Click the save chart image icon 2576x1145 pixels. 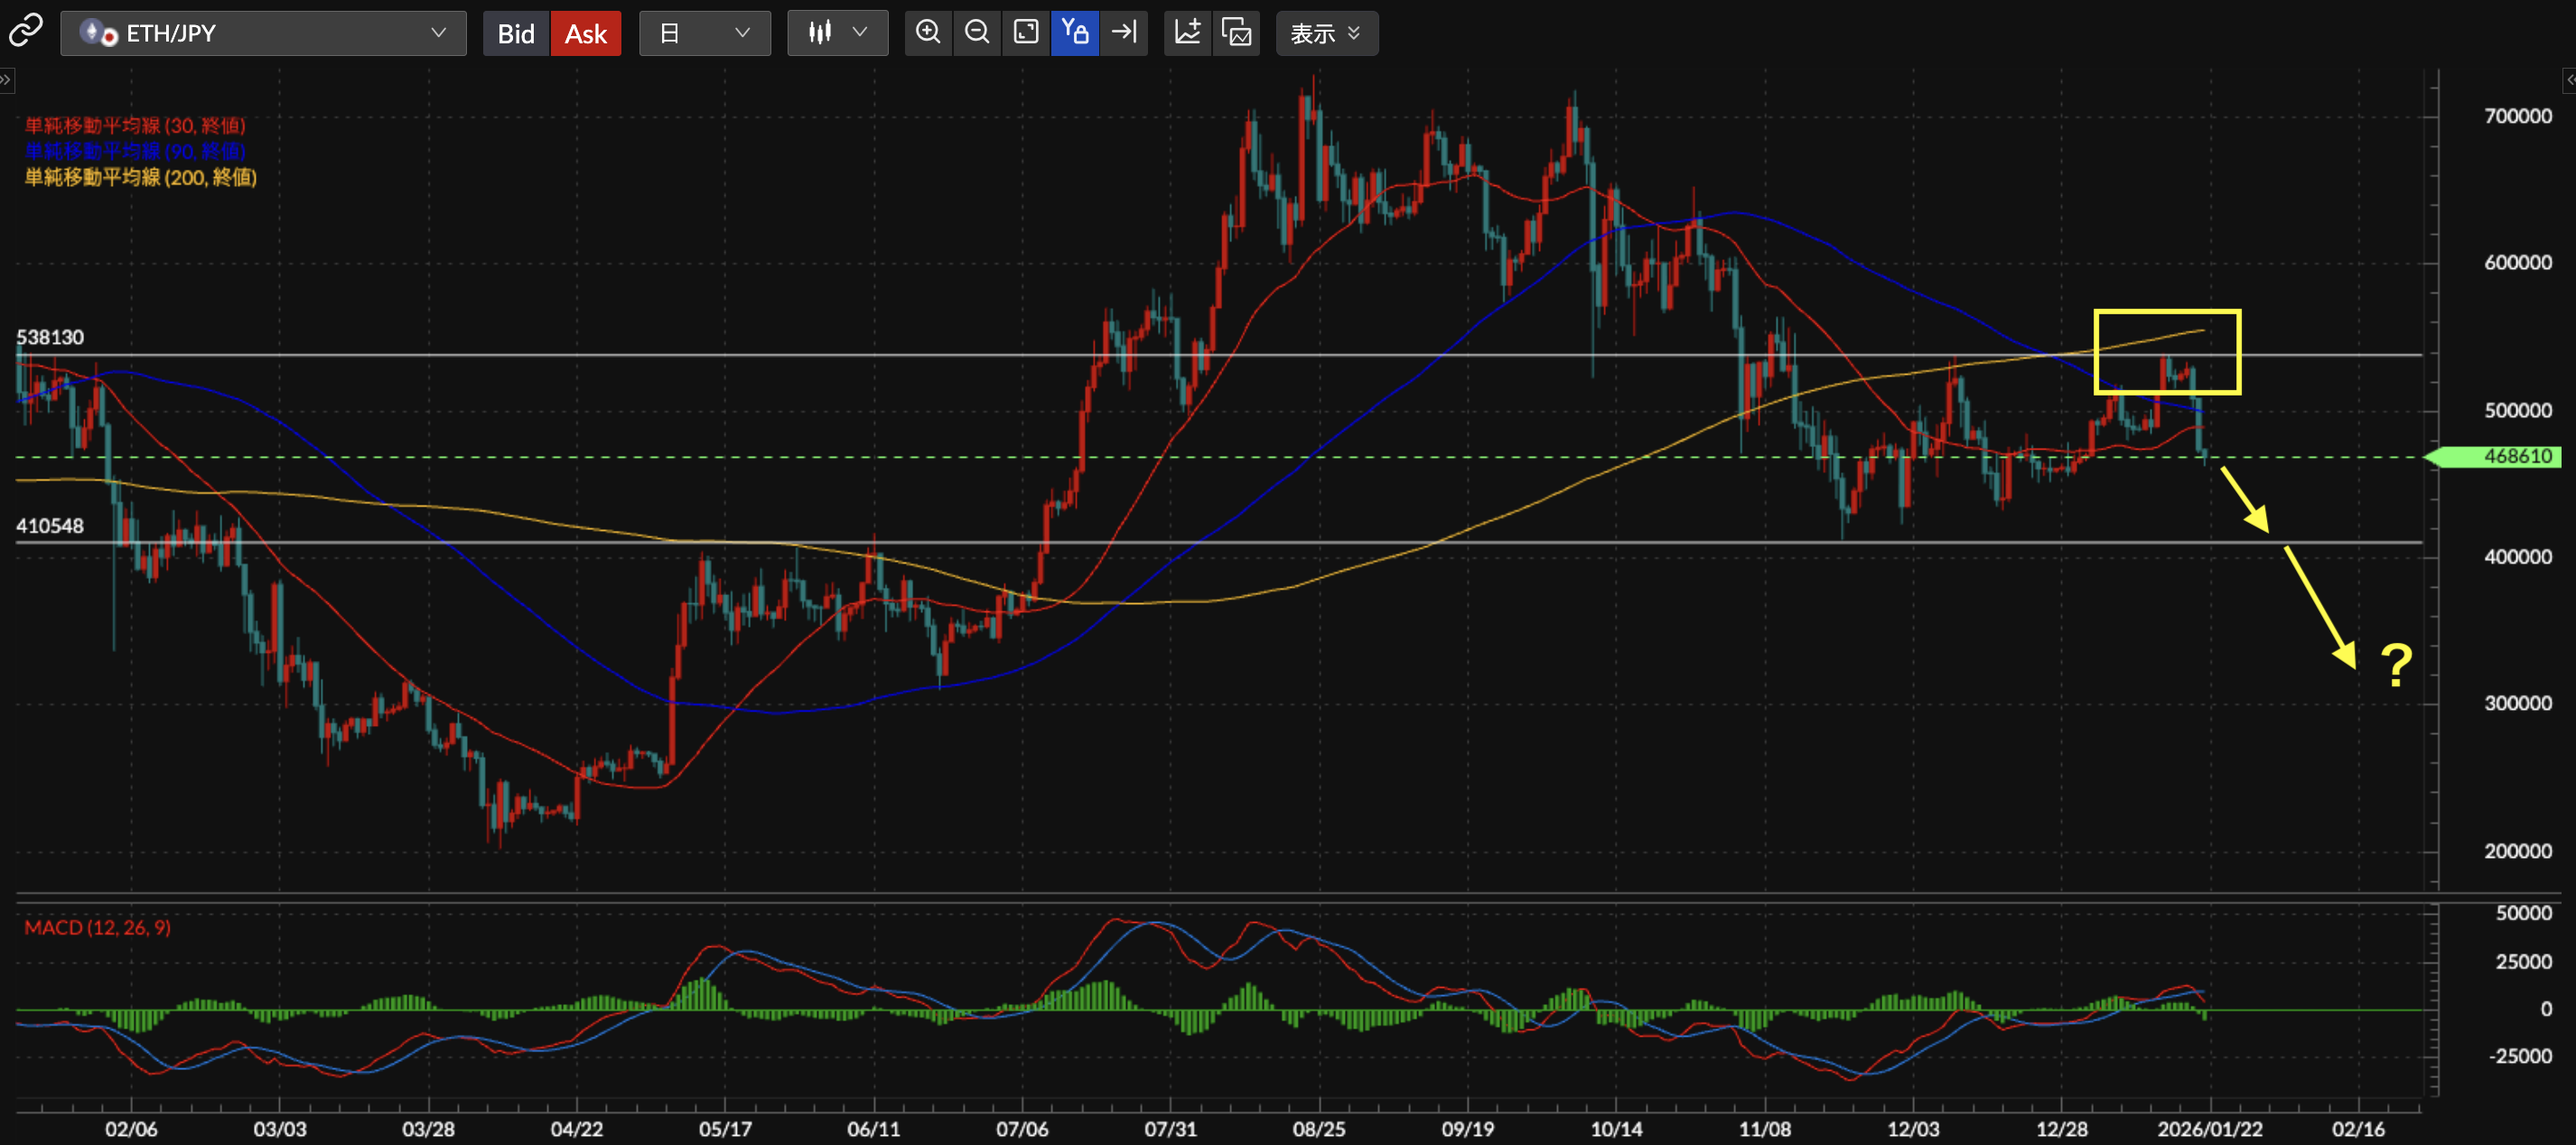click(1237, 33)
